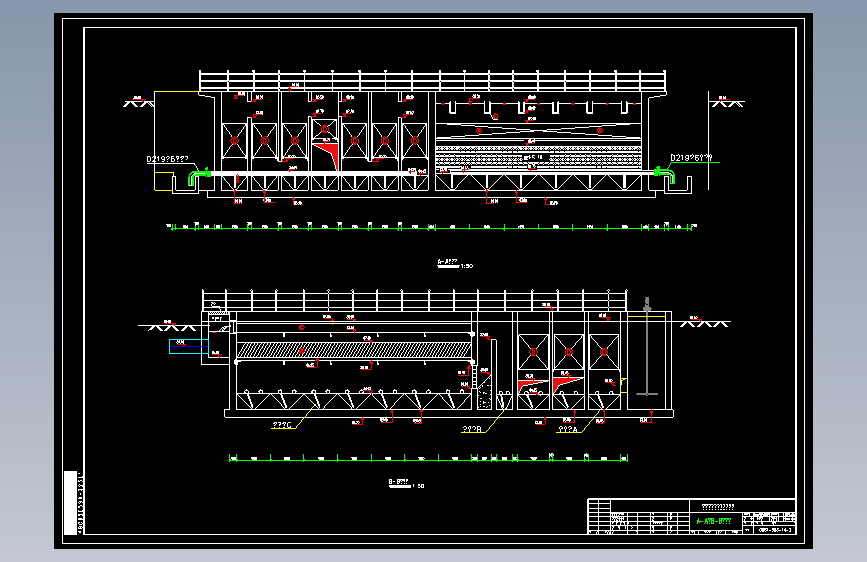Click the "???A" callout label
The image size is (867, 562).
[568, 429]
